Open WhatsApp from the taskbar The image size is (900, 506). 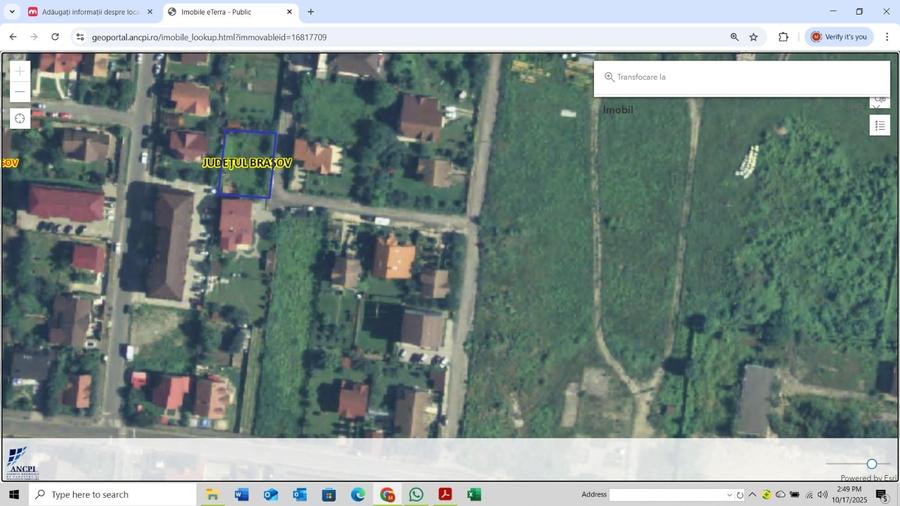(416, 495)
